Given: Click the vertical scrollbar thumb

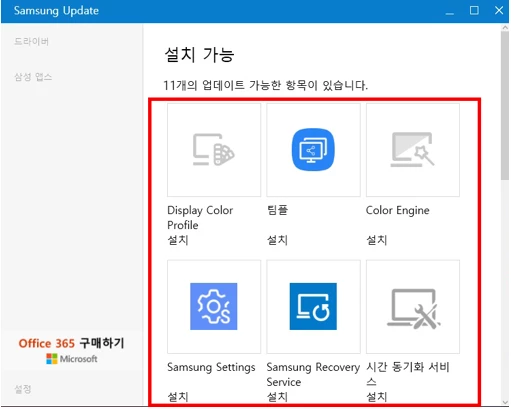Looking at the screenshot, I should [x=505, y=105].
